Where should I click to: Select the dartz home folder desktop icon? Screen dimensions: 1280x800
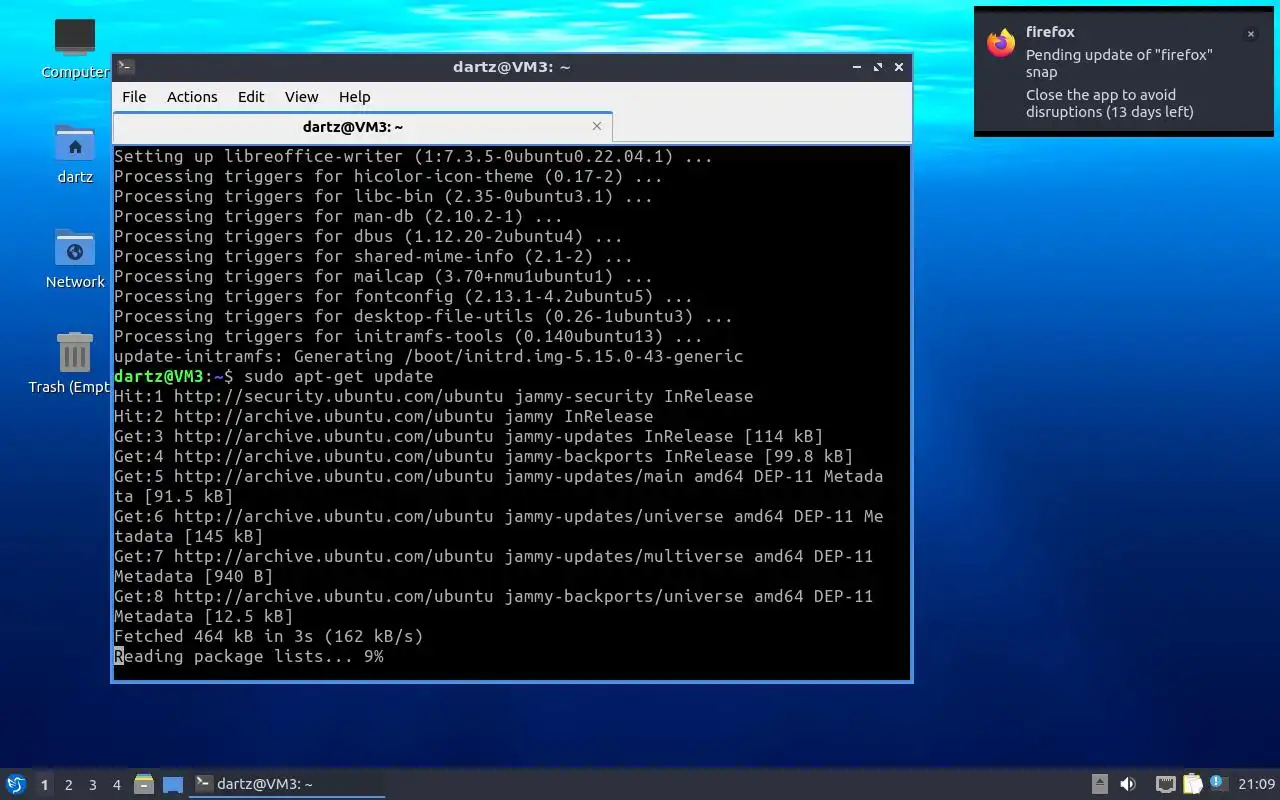[x=75, y=154]
